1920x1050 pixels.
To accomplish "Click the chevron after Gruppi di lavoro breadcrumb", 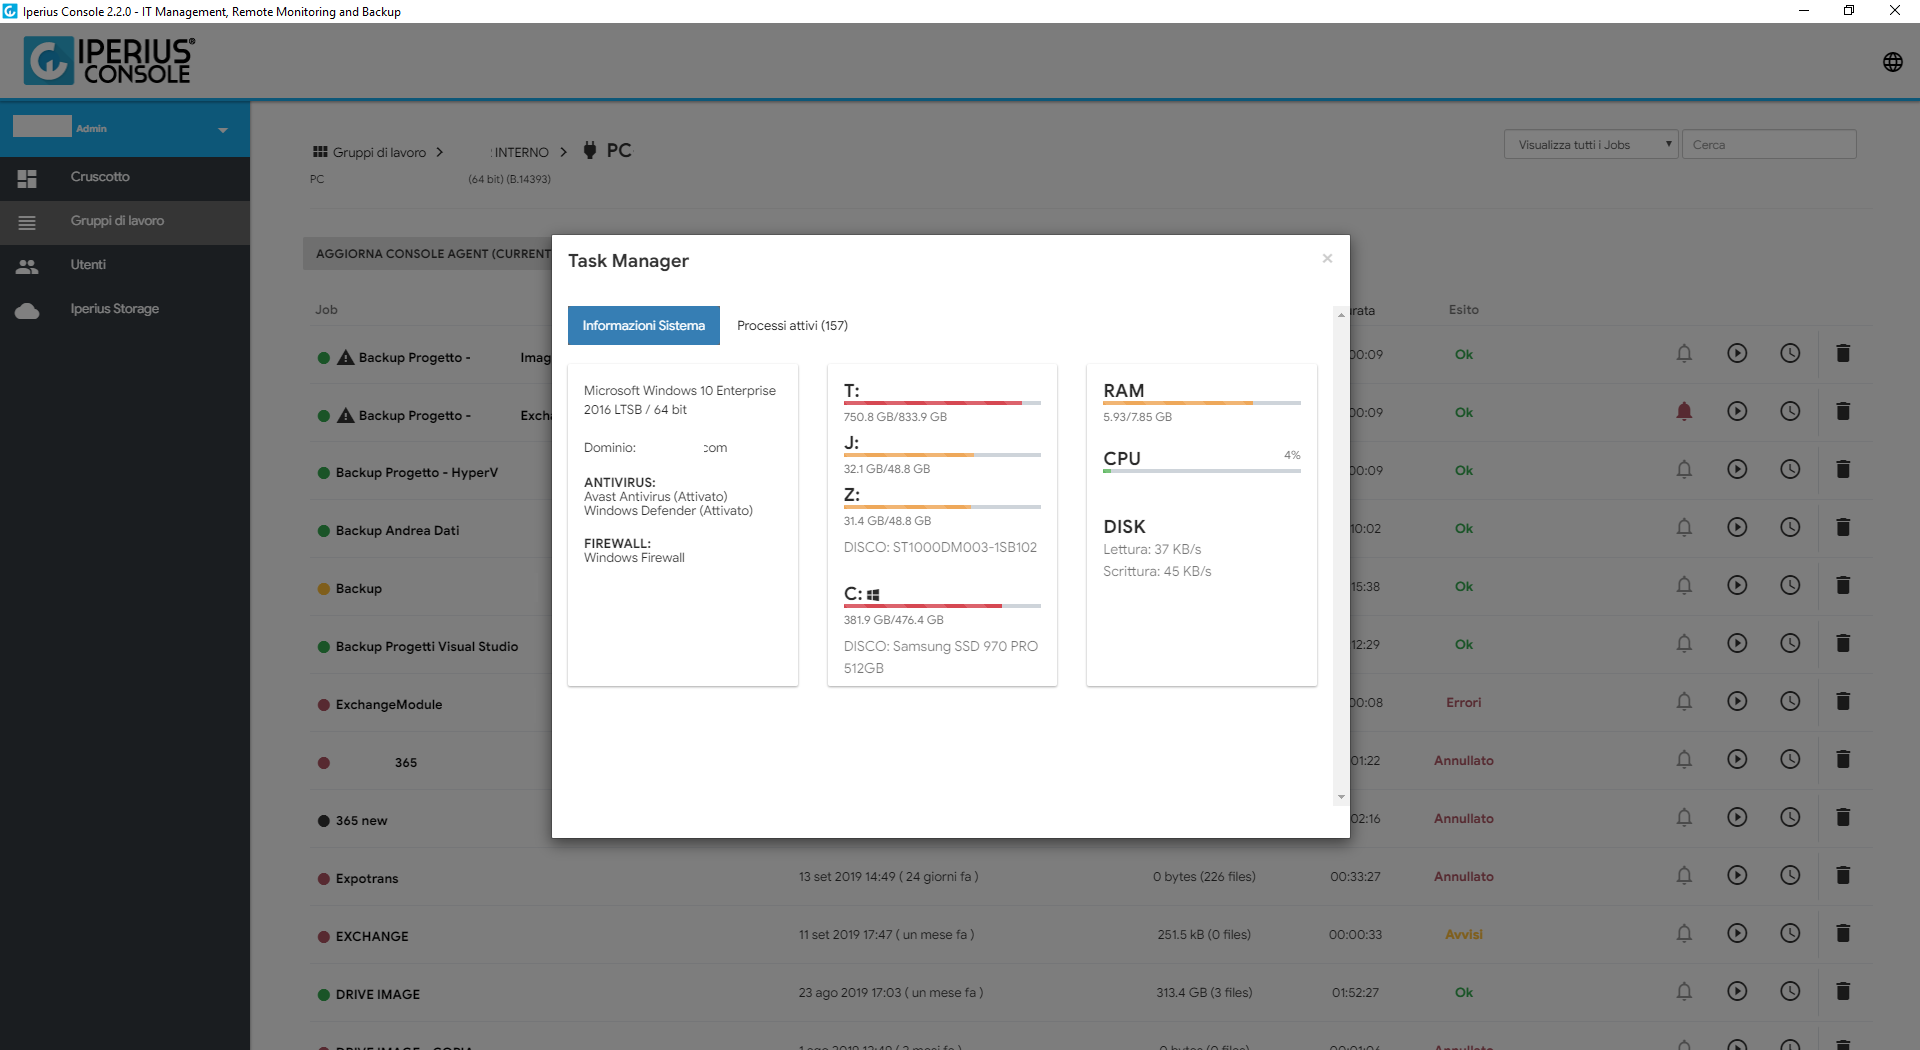I will (x=439, y=152).
